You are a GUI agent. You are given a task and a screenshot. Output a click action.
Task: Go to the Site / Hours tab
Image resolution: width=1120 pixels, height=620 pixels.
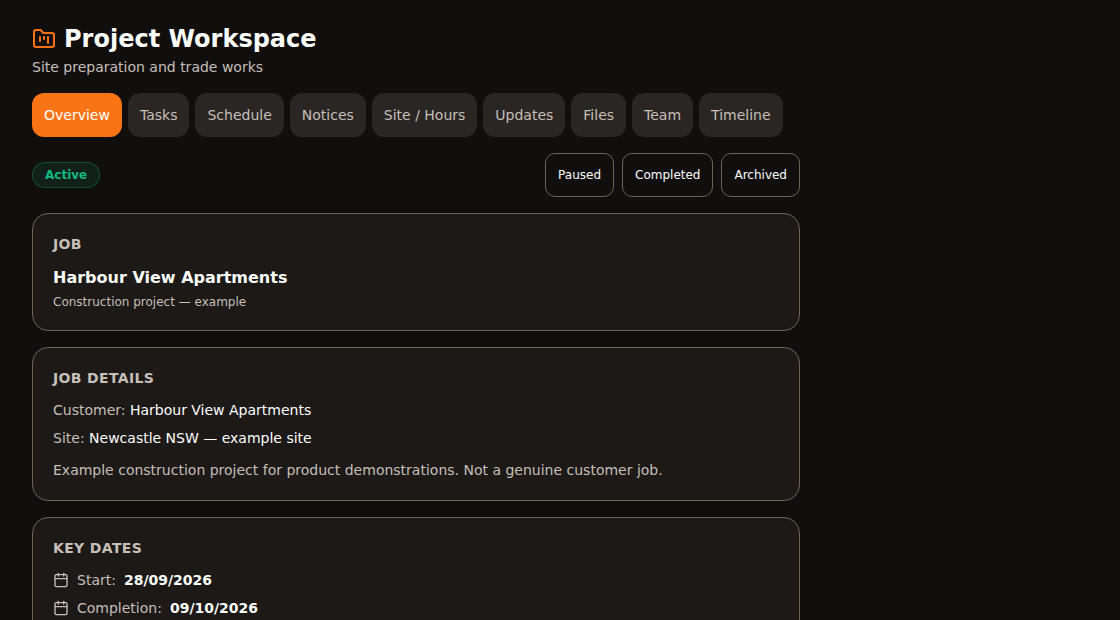tap(424, 115)
